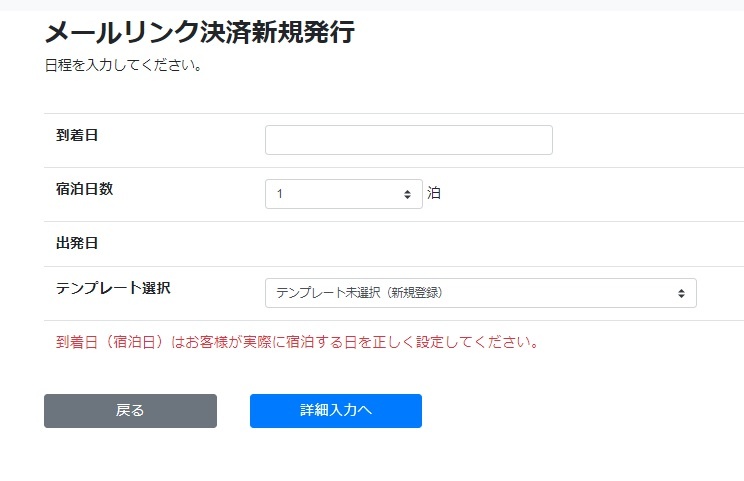
Task: Click the arrow icon in the template dropdown
Action: [x=681, y=293]
